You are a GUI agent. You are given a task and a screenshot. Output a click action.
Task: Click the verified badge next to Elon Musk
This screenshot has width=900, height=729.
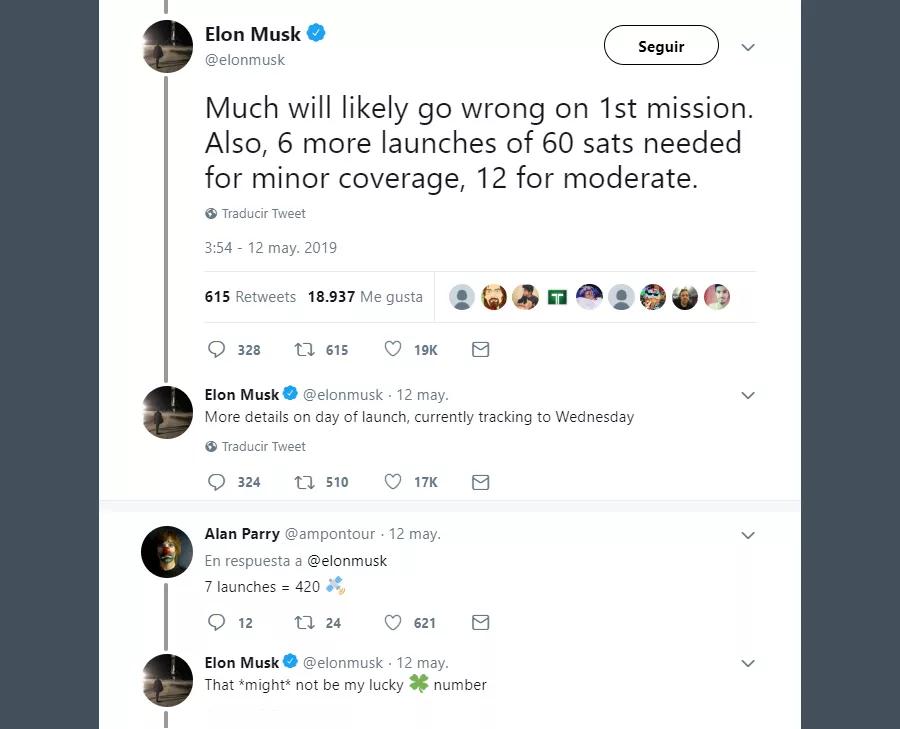315,33
